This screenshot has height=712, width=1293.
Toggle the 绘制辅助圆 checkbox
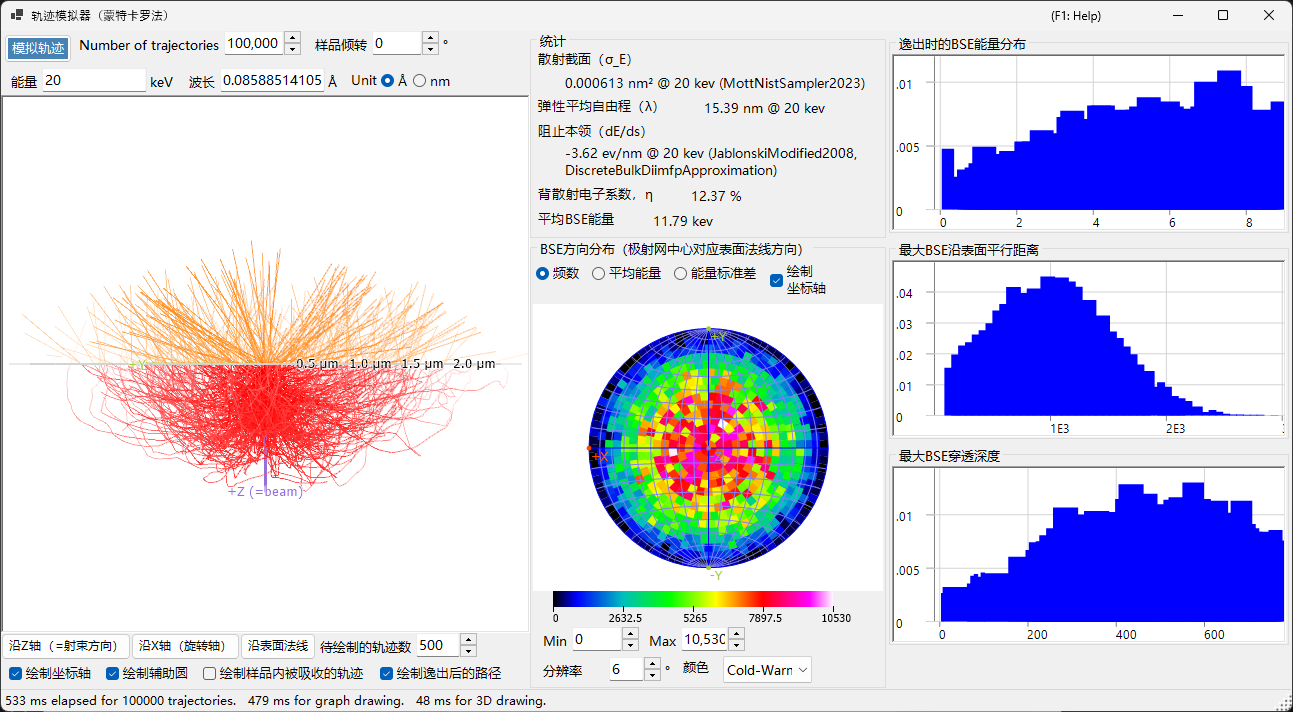click(x=113, y=674)
